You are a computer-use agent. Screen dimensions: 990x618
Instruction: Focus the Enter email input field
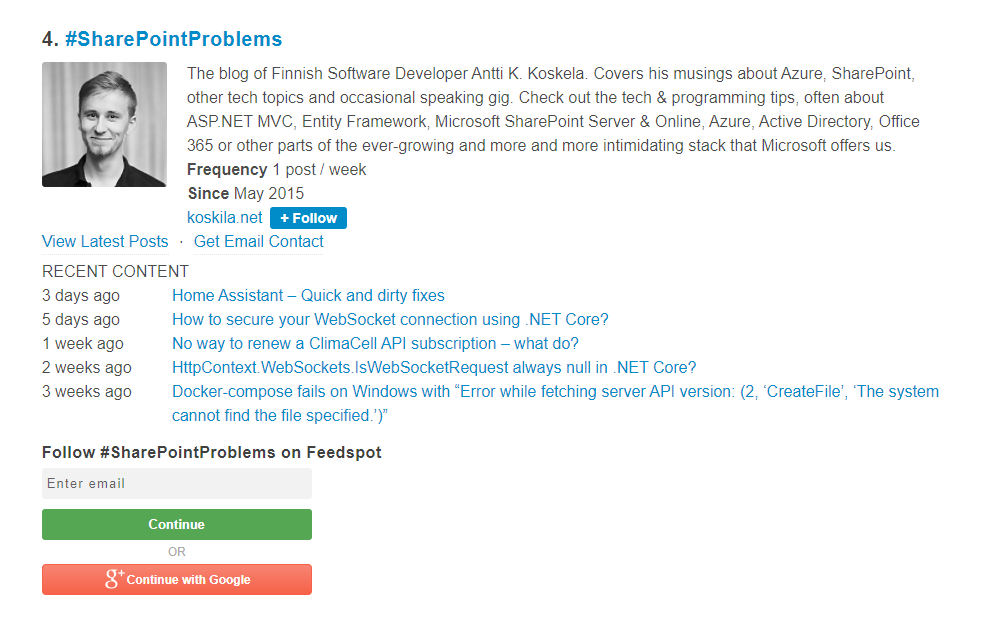(x=177, y=483)
